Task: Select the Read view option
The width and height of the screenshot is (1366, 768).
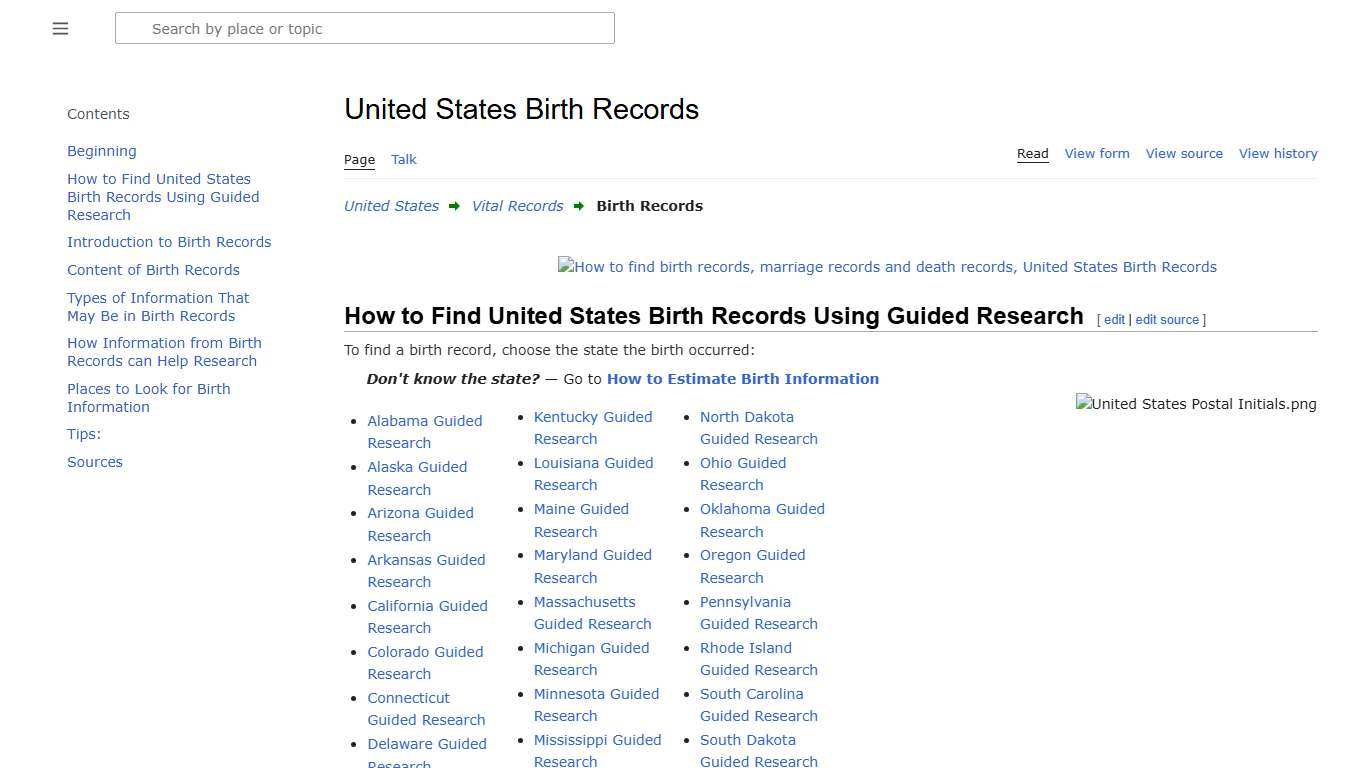Action: 1032,153
